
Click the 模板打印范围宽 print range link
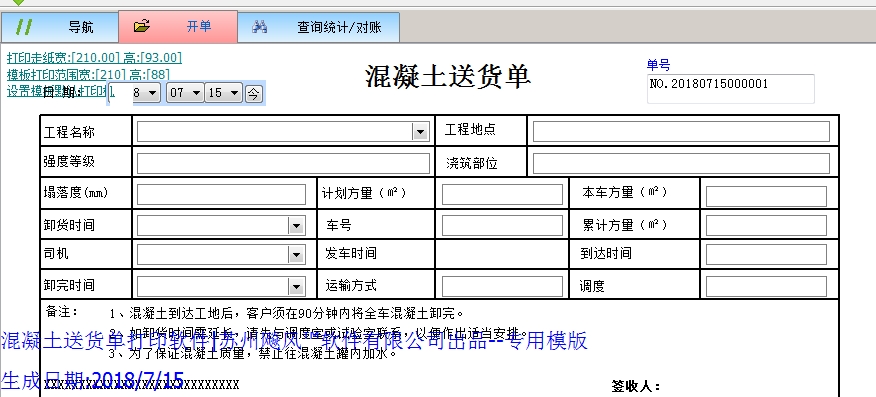[x=88, y=74]
